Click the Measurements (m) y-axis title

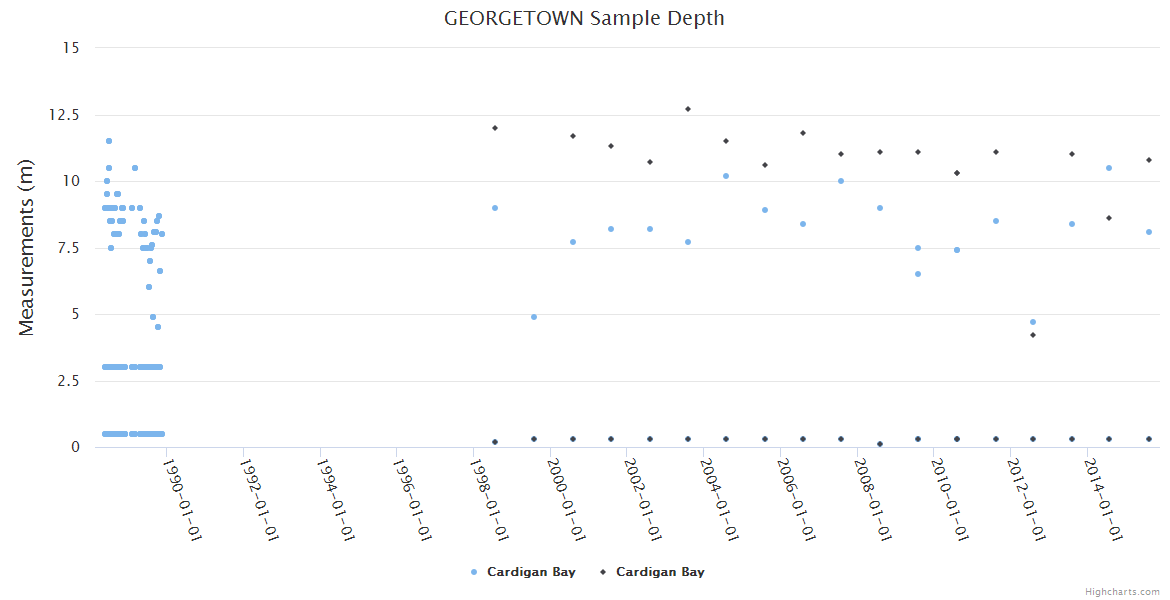(x=27, y=247)
